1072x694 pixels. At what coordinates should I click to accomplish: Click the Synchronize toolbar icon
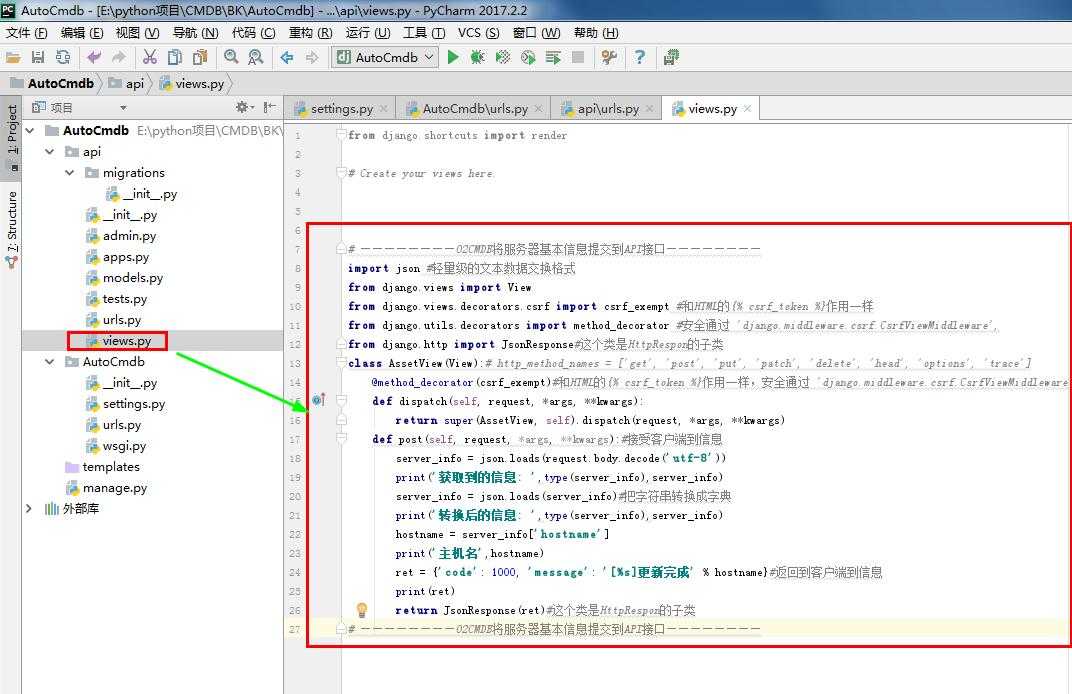63,58
